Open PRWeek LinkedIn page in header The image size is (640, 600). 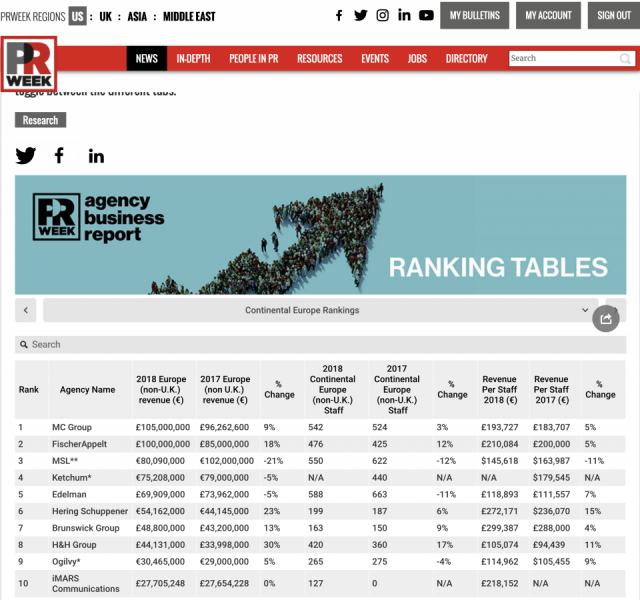(404, 16)
